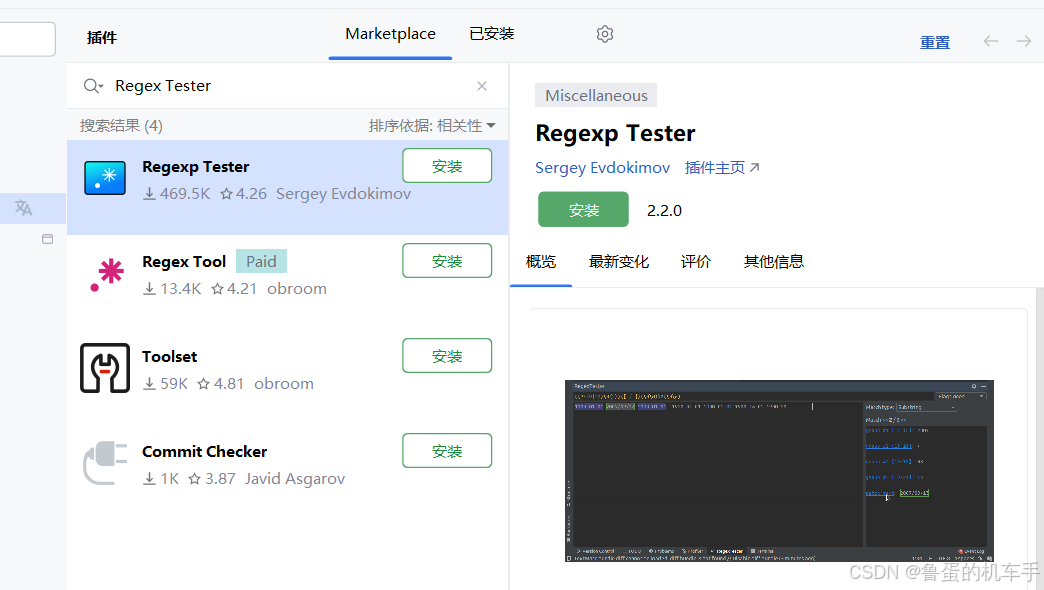Install the Commit Checker plugin
The width and height of the screenshot is (1044, 590).
coord(447,451)
